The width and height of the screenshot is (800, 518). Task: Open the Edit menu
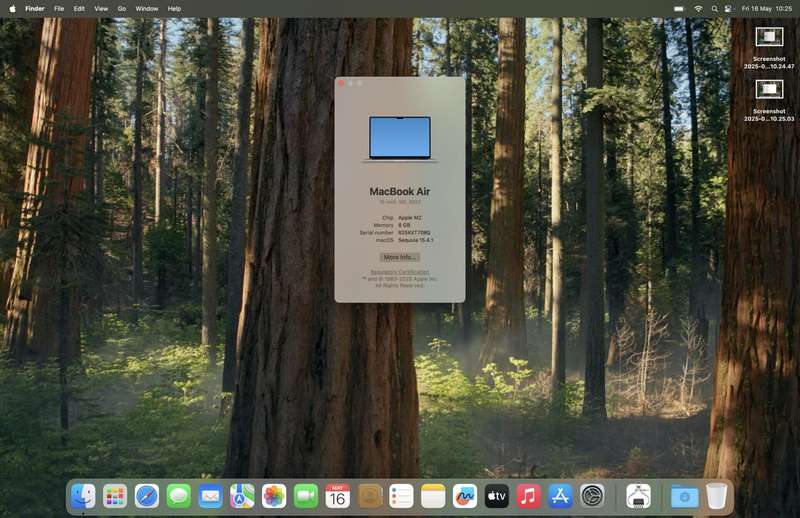click(x=79, y=9)
